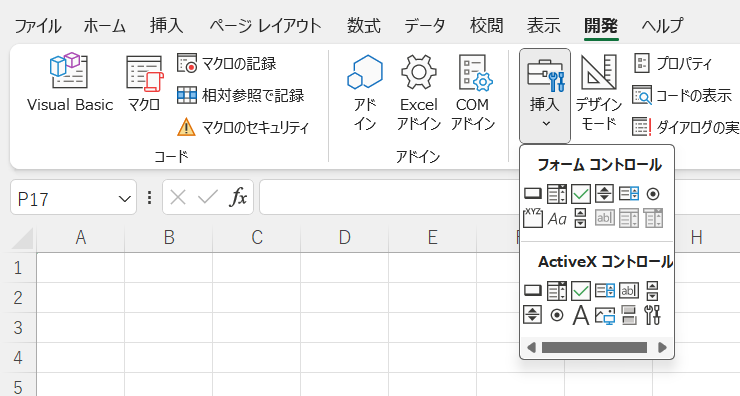Switch to the データ tab
This screenshot has height=396, width=740.
click(x=424, y=25)
